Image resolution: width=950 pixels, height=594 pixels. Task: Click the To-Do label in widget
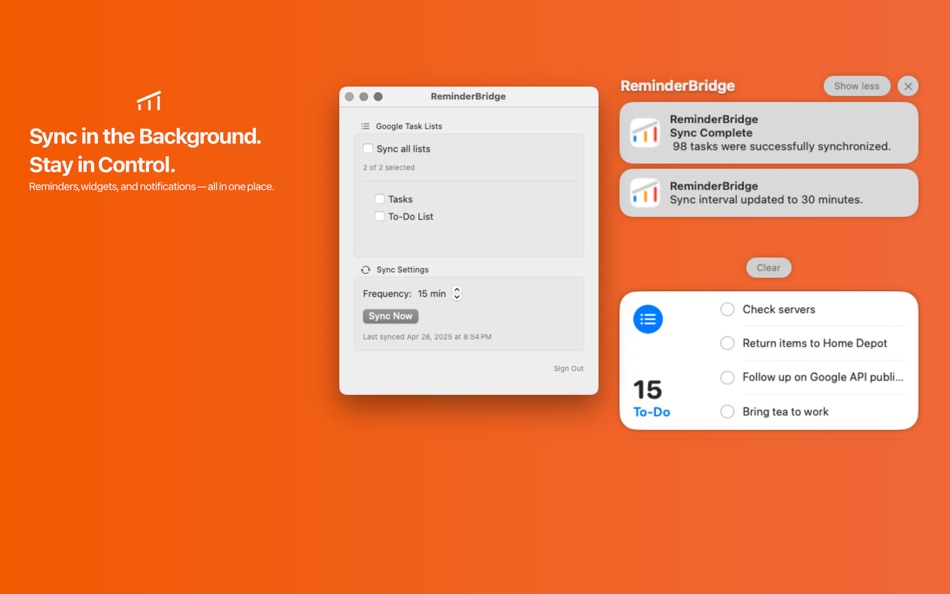[651, 412]
